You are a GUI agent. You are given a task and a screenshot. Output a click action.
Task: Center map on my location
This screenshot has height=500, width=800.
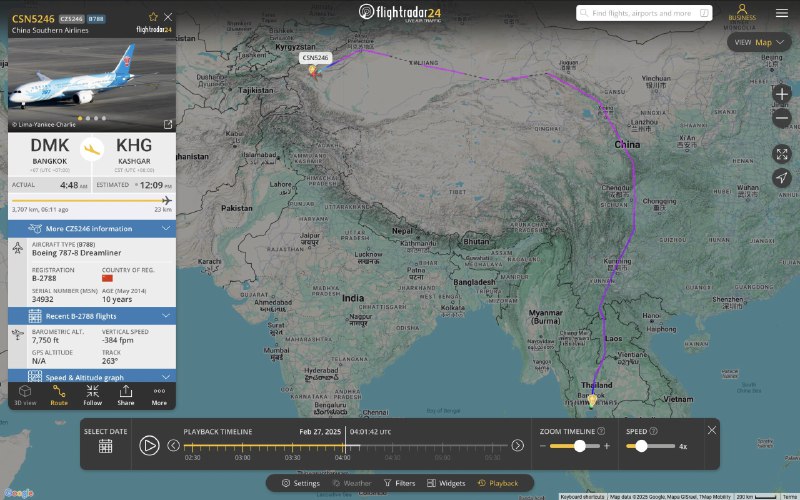(x=782, y=178)
